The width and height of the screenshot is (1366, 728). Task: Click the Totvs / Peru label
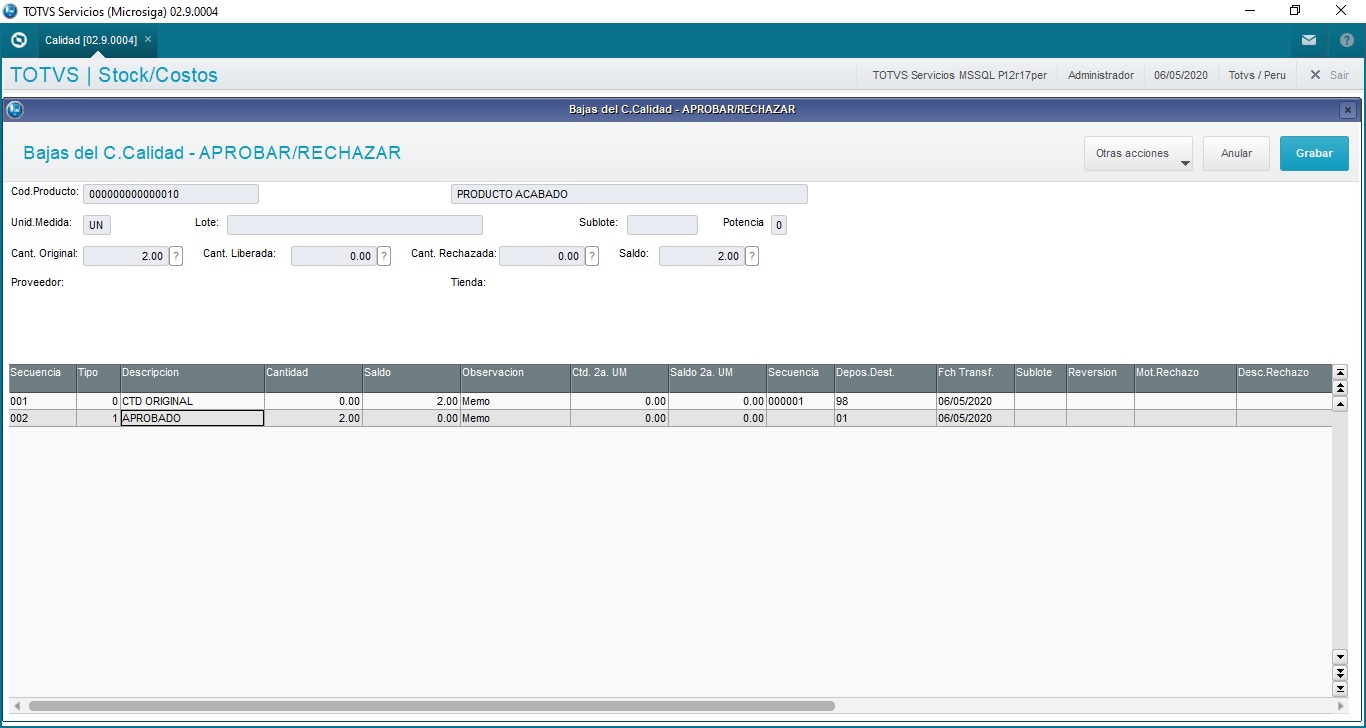tap(1257, 75)
